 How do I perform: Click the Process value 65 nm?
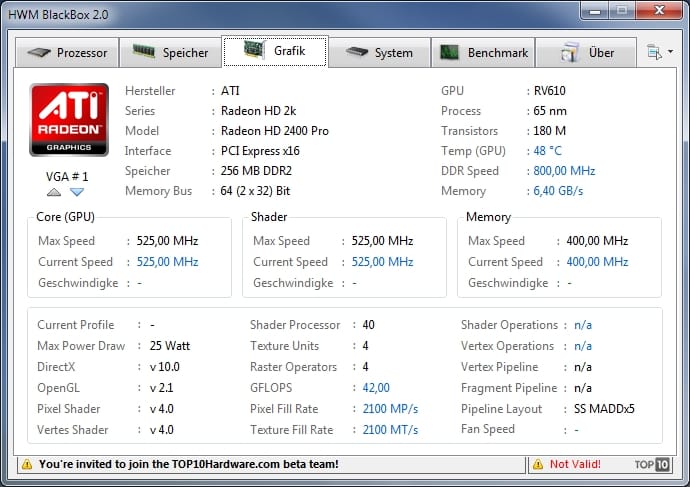click(550, 111)
